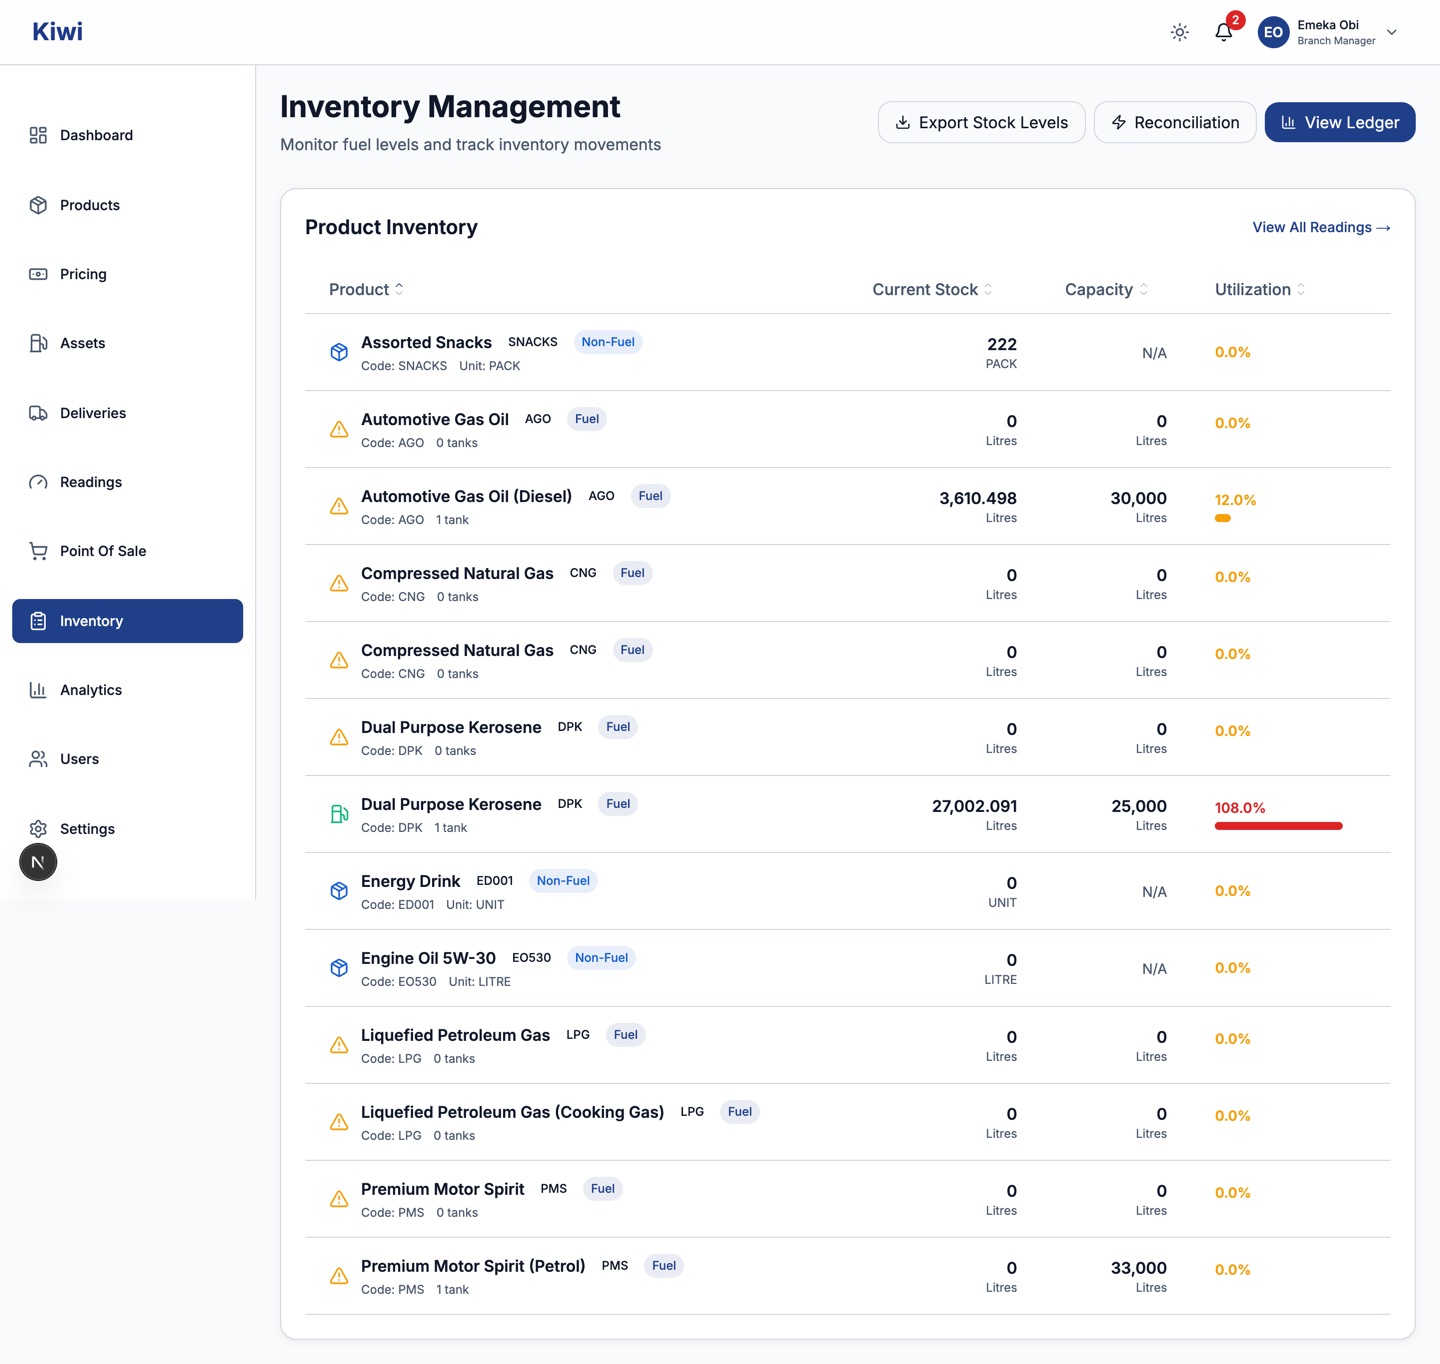The width and height of the screenshot is (1440, 1364).
Task: Click the 25,000 Litres capacity value
Action: pyautogui.click(x=1139, y=814)
